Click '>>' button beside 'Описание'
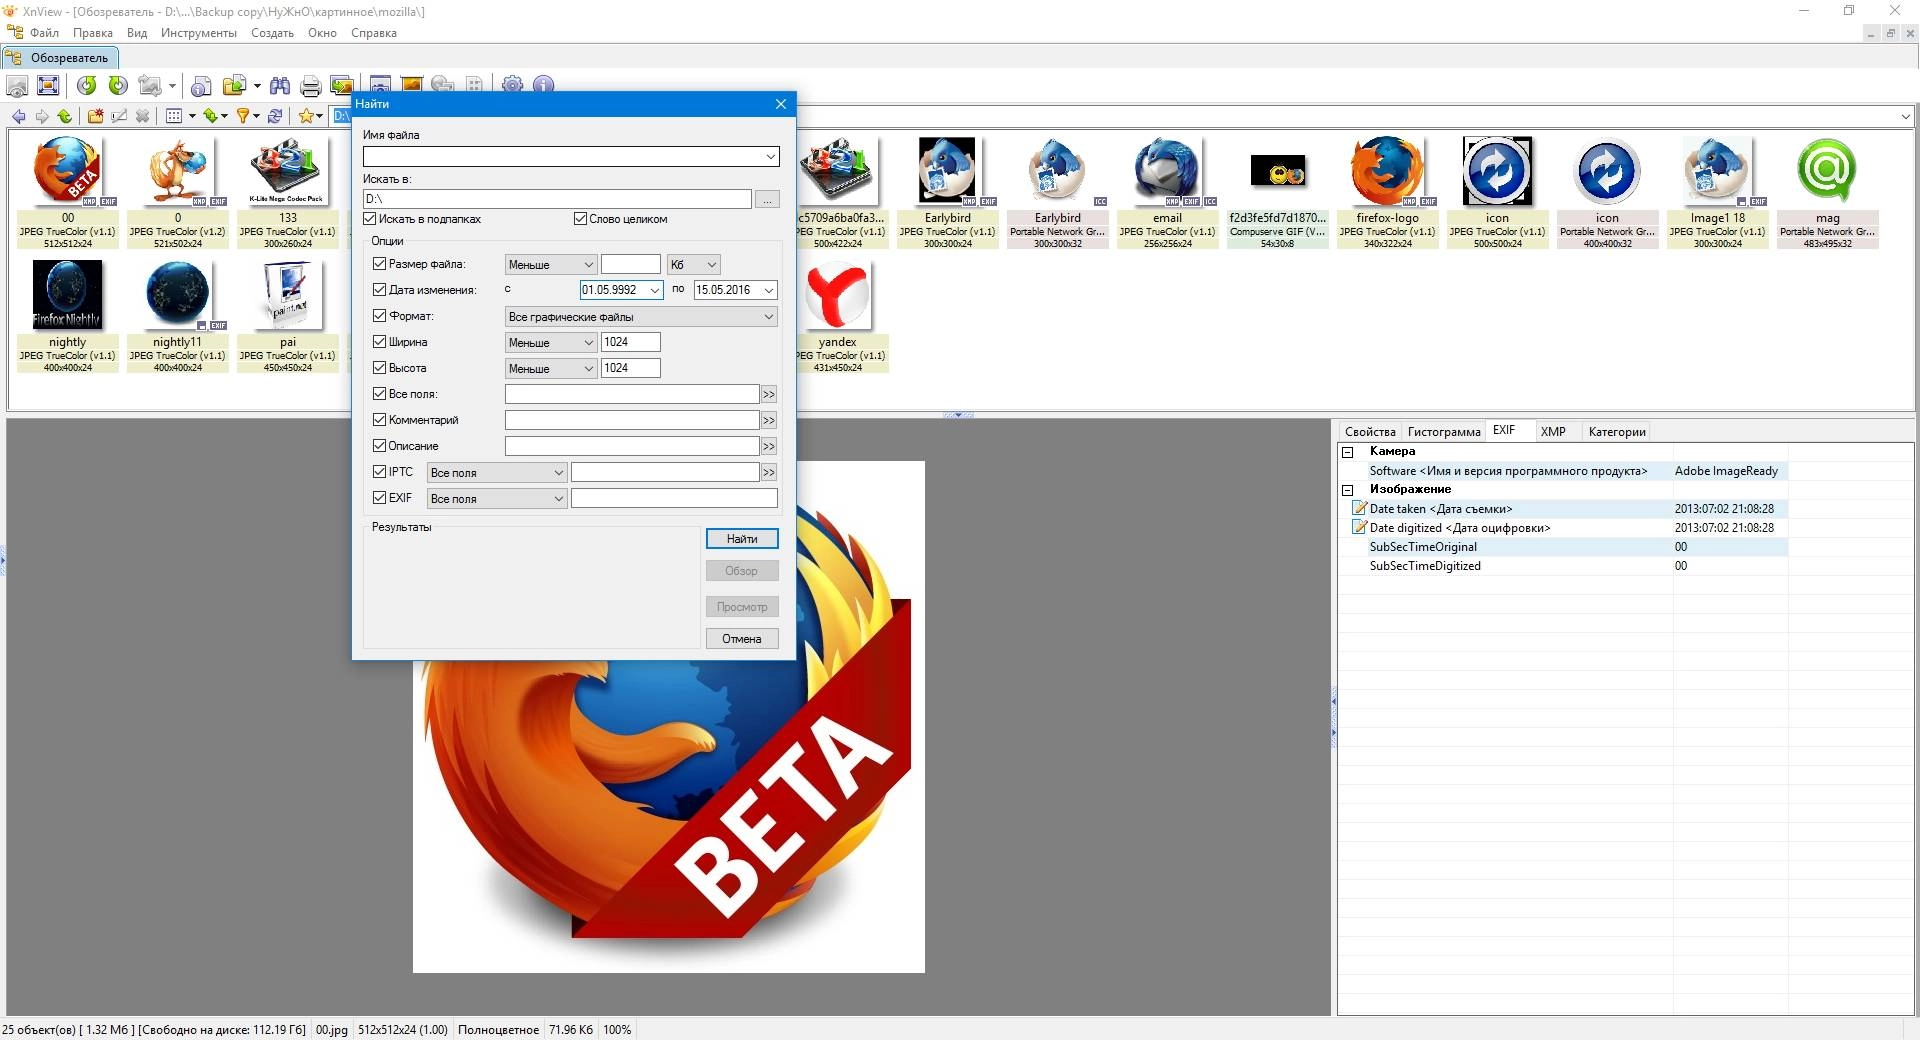This screenshot has height=1040, width=1920. pyautogui.click(x=769, y=447)
